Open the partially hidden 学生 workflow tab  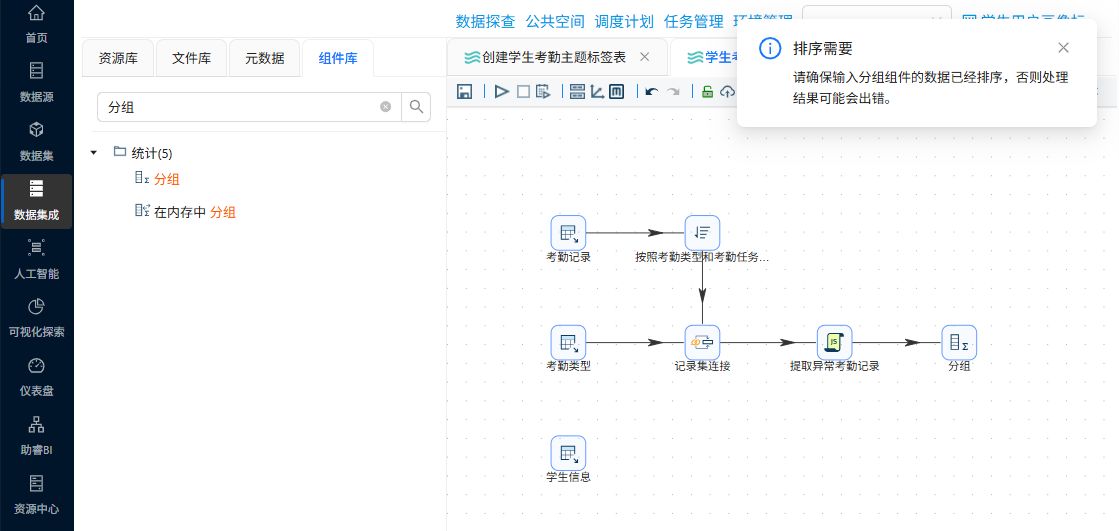[704, 57]
